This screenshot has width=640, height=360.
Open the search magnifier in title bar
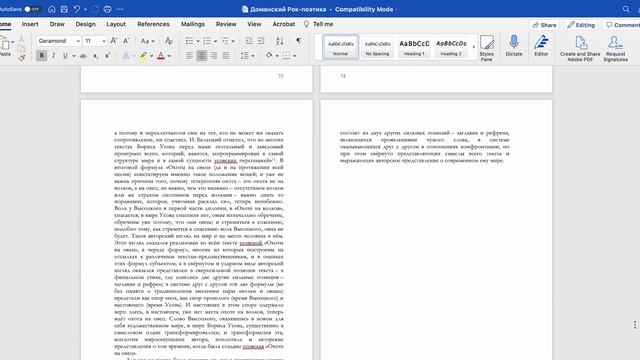pyautogui.click(x=626, y=9)
